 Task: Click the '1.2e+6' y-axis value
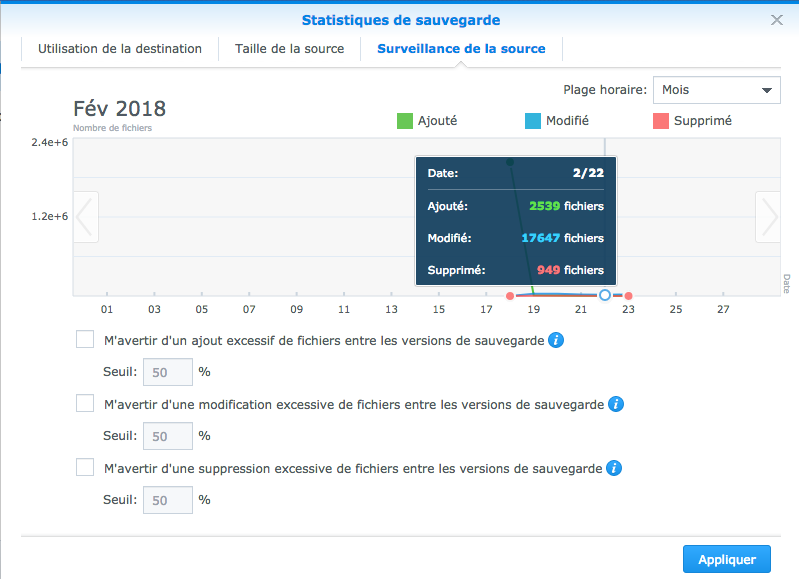click(x=49, y=216)
